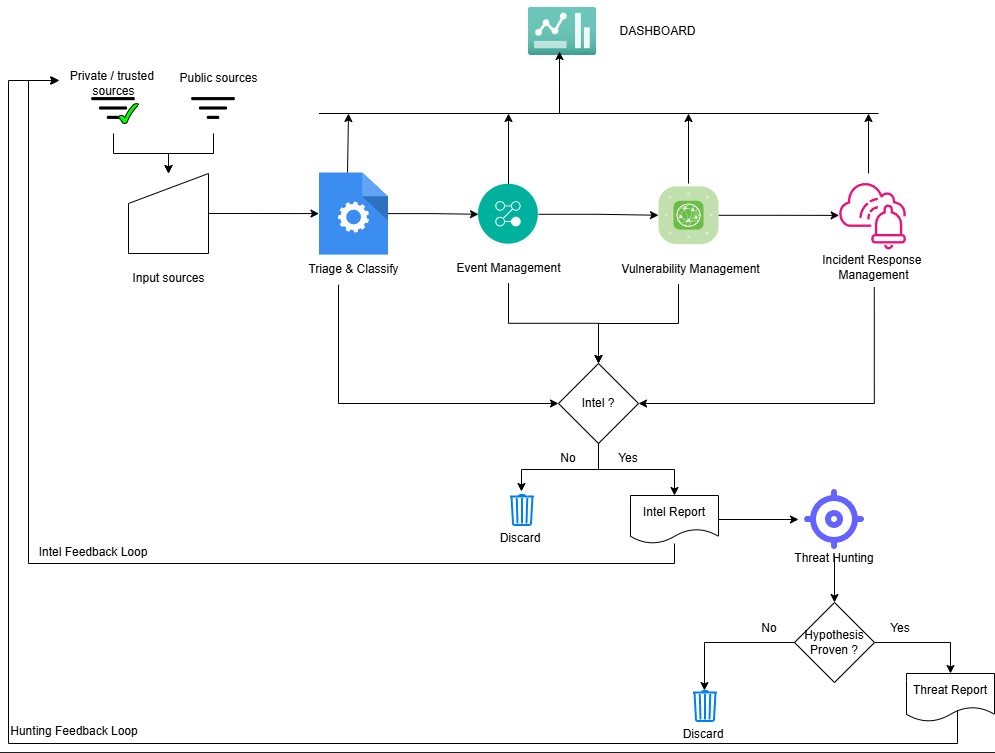The width and height of the screenshot is (995, 753).
Task: Click the "Incident Response Management" text label
Action: [872, 267]
